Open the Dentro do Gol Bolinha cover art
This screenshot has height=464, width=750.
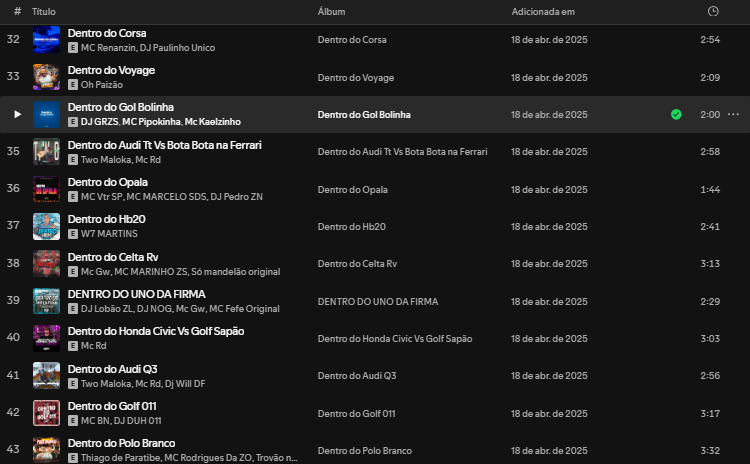coord(46,114)
